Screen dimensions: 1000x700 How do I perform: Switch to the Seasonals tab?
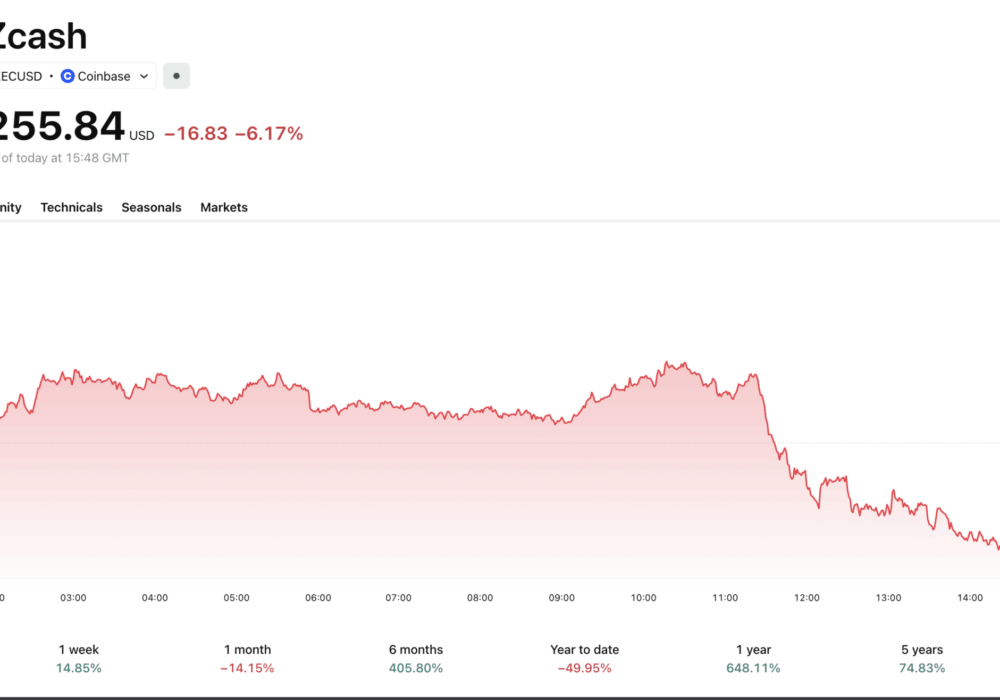[151, 207]
